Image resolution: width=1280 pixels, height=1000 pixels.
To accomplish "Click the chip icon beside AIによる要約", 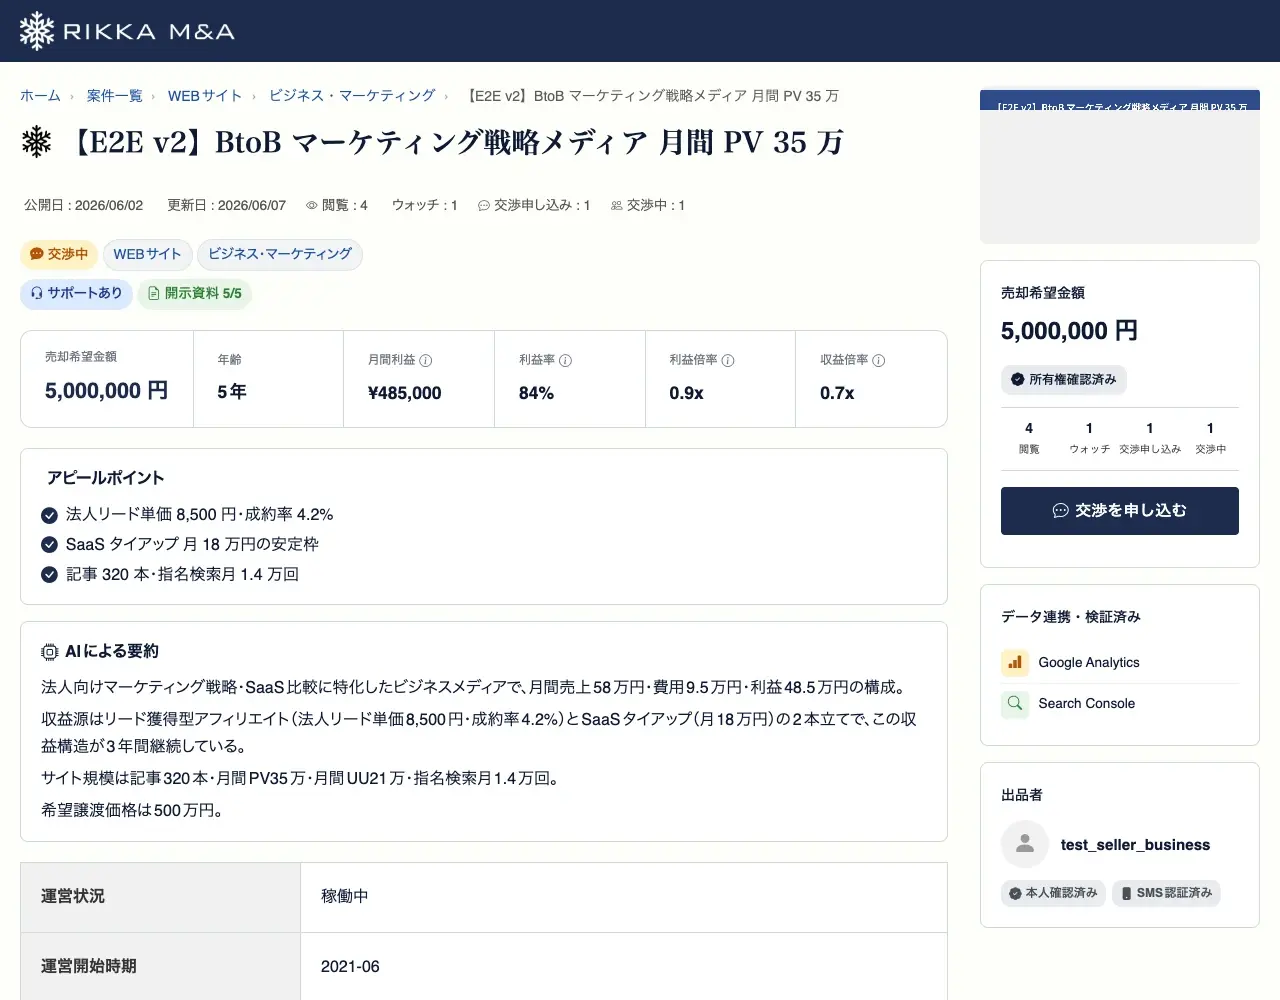I will [x=50, y=652].
